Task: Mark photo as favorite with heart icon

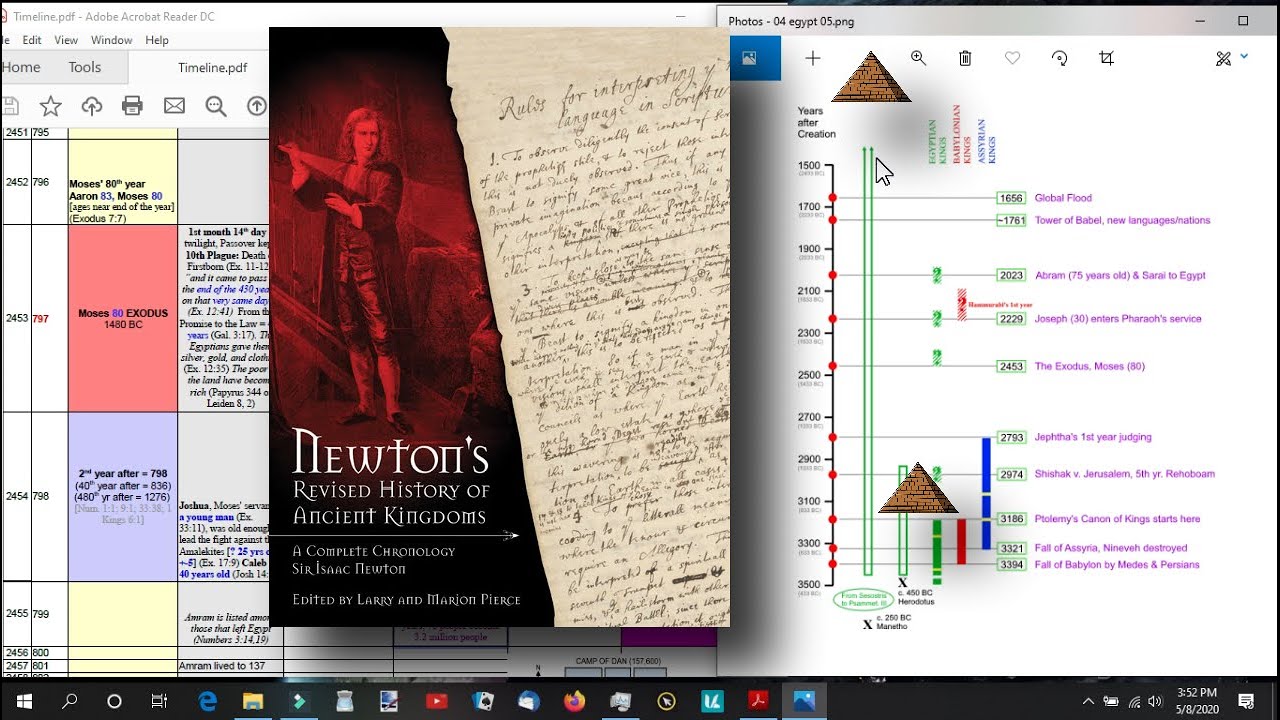Action: [x=1012, y=58]
